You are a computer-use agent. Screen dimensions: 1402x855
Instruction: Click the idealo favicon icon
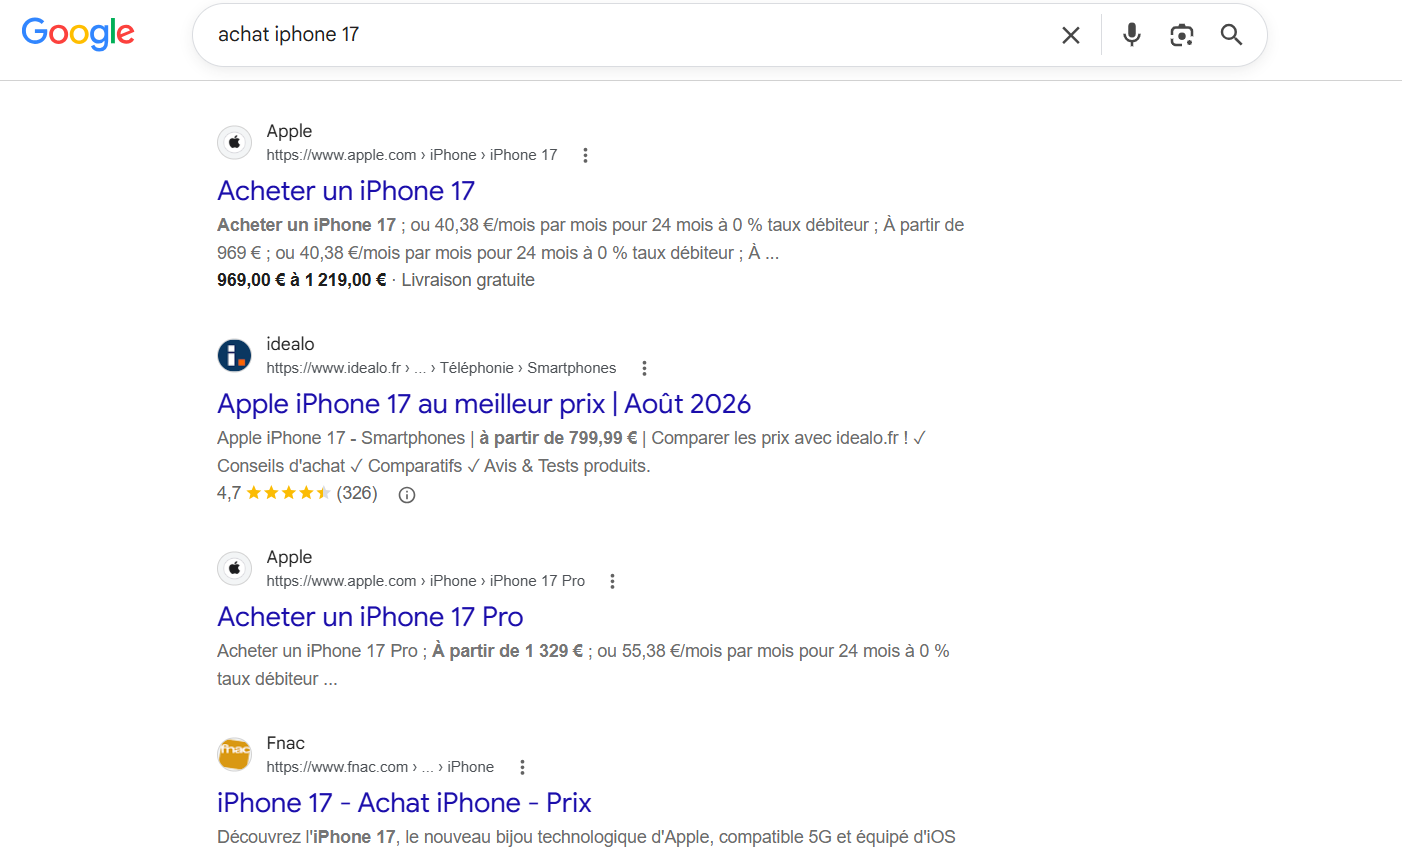(x=235, y=355)
